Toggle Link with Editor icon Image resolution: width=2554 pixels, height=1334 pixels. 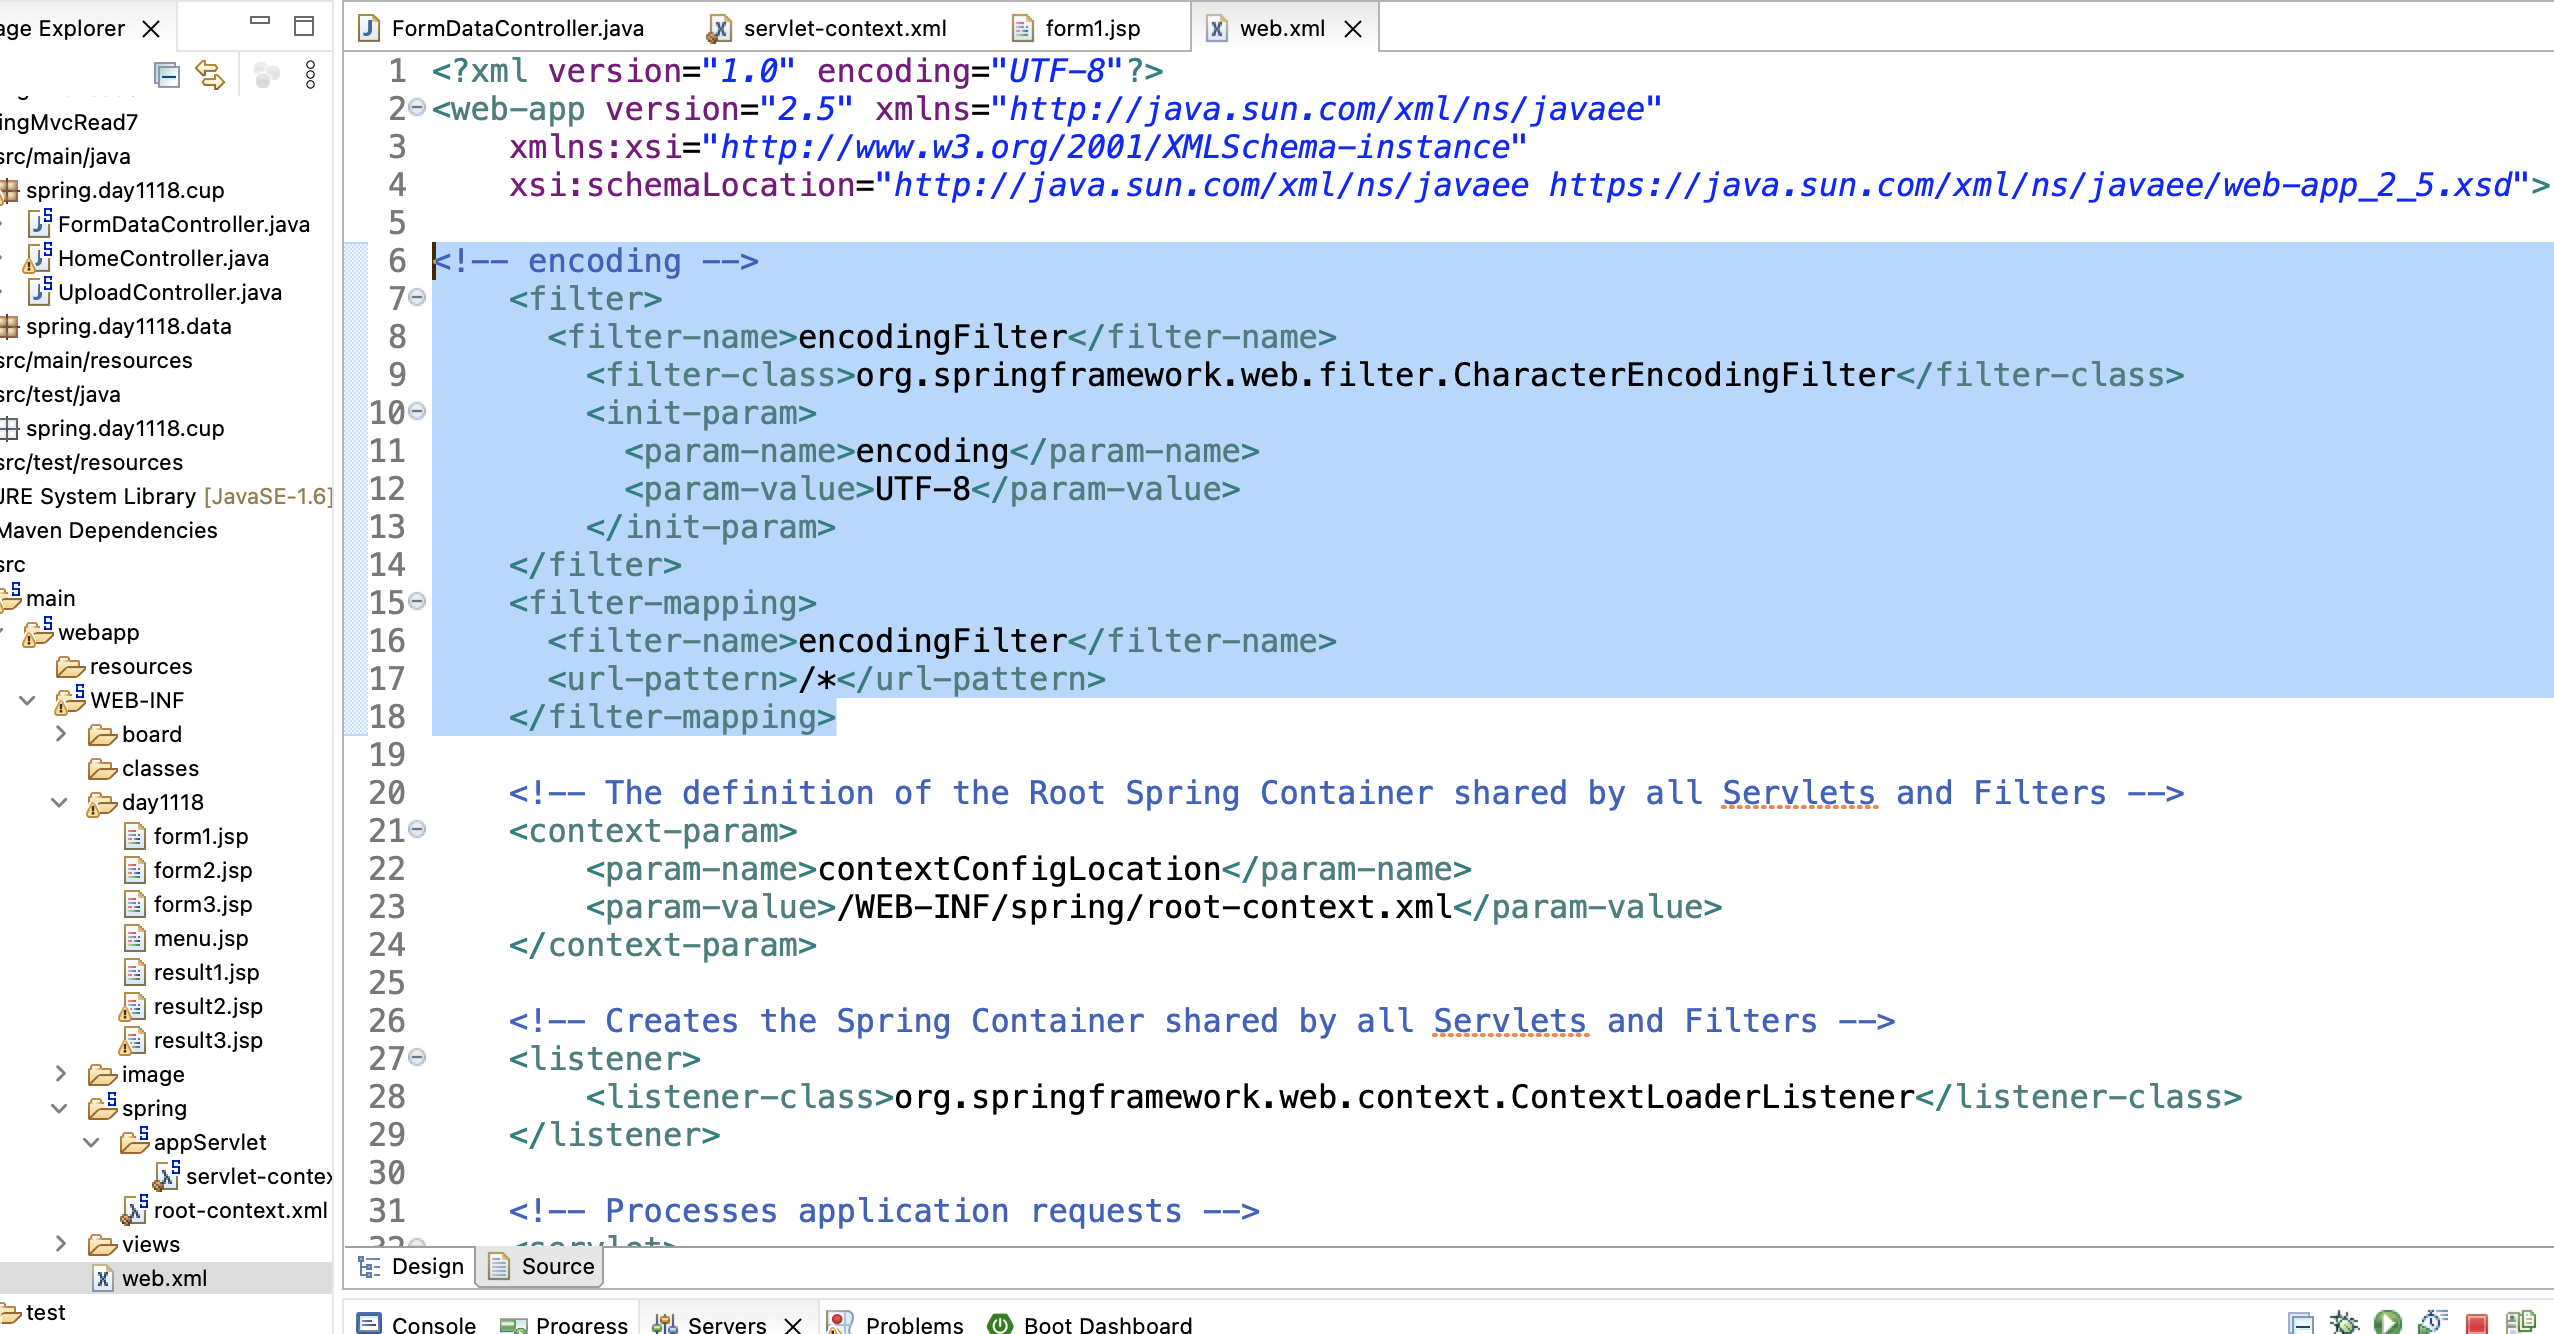coord(210,75)
